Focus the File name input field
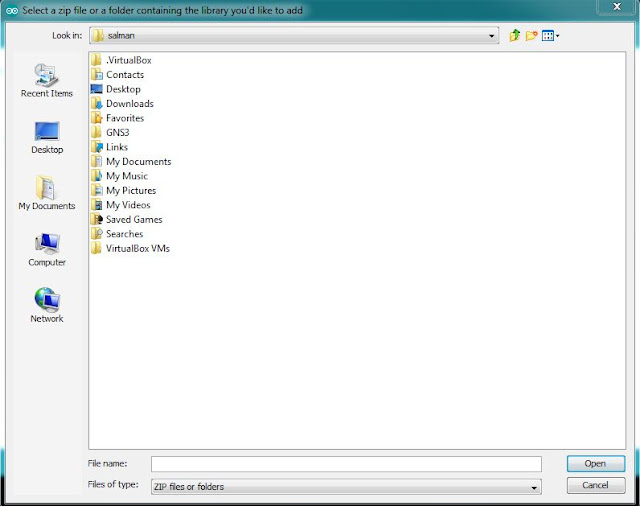 (346, 464)
